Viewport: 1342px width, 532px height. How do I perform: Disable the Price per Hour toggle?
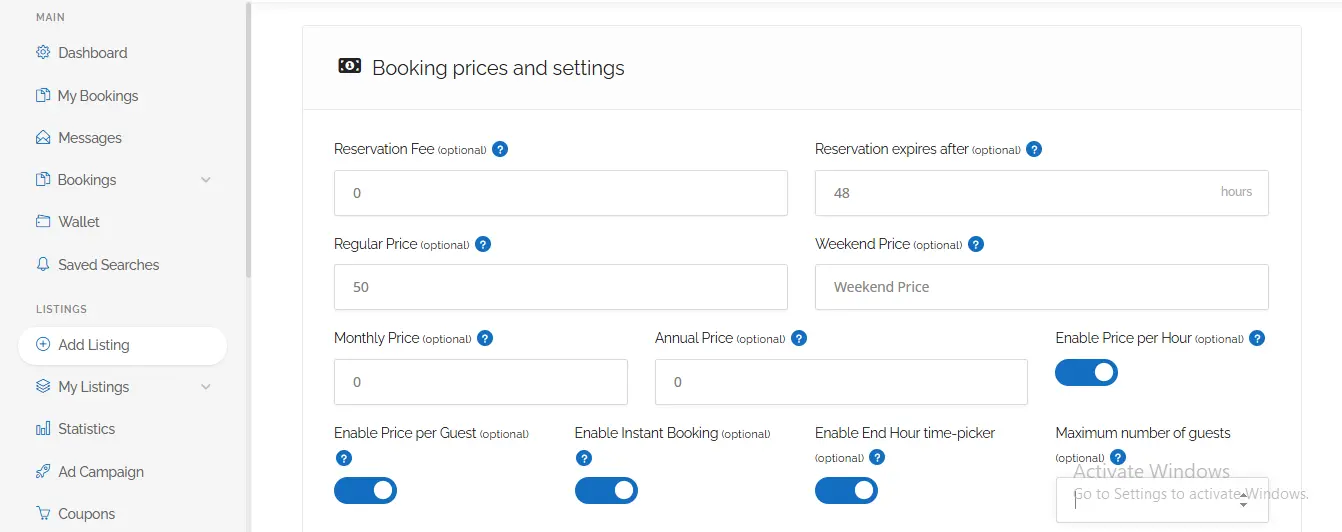point(1086,373)
